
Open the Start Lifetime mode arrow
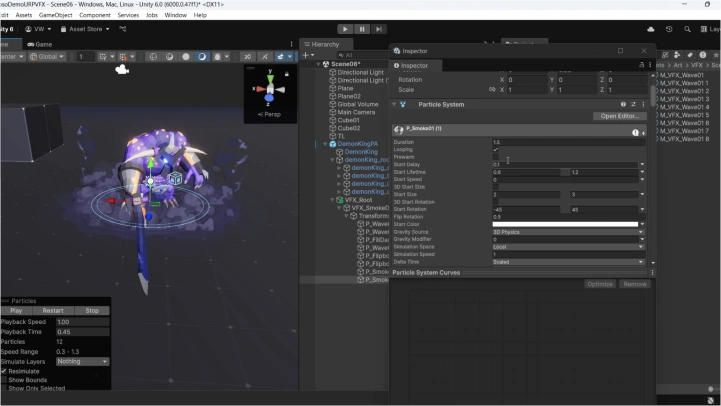[642, 172]
